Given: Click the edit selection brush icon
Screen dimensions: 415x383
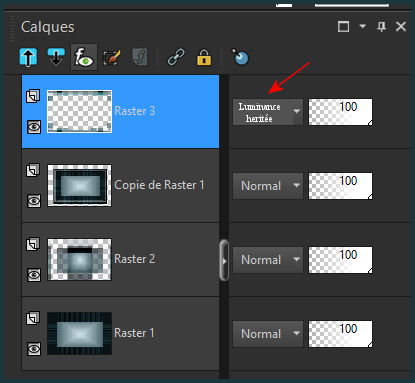Looking at the screenshot, I should (x=112, y=58).
